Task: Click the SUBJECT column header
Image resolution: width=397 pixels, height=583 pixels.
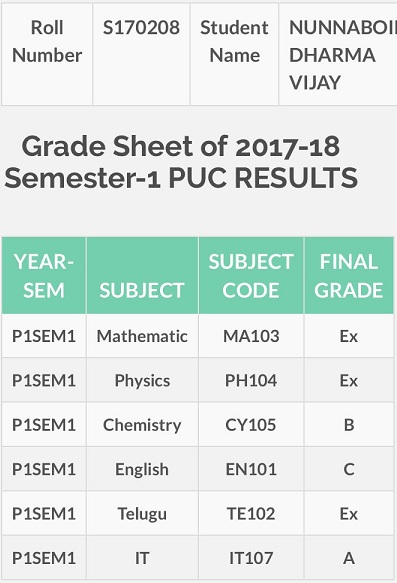Action: [142, 276]
